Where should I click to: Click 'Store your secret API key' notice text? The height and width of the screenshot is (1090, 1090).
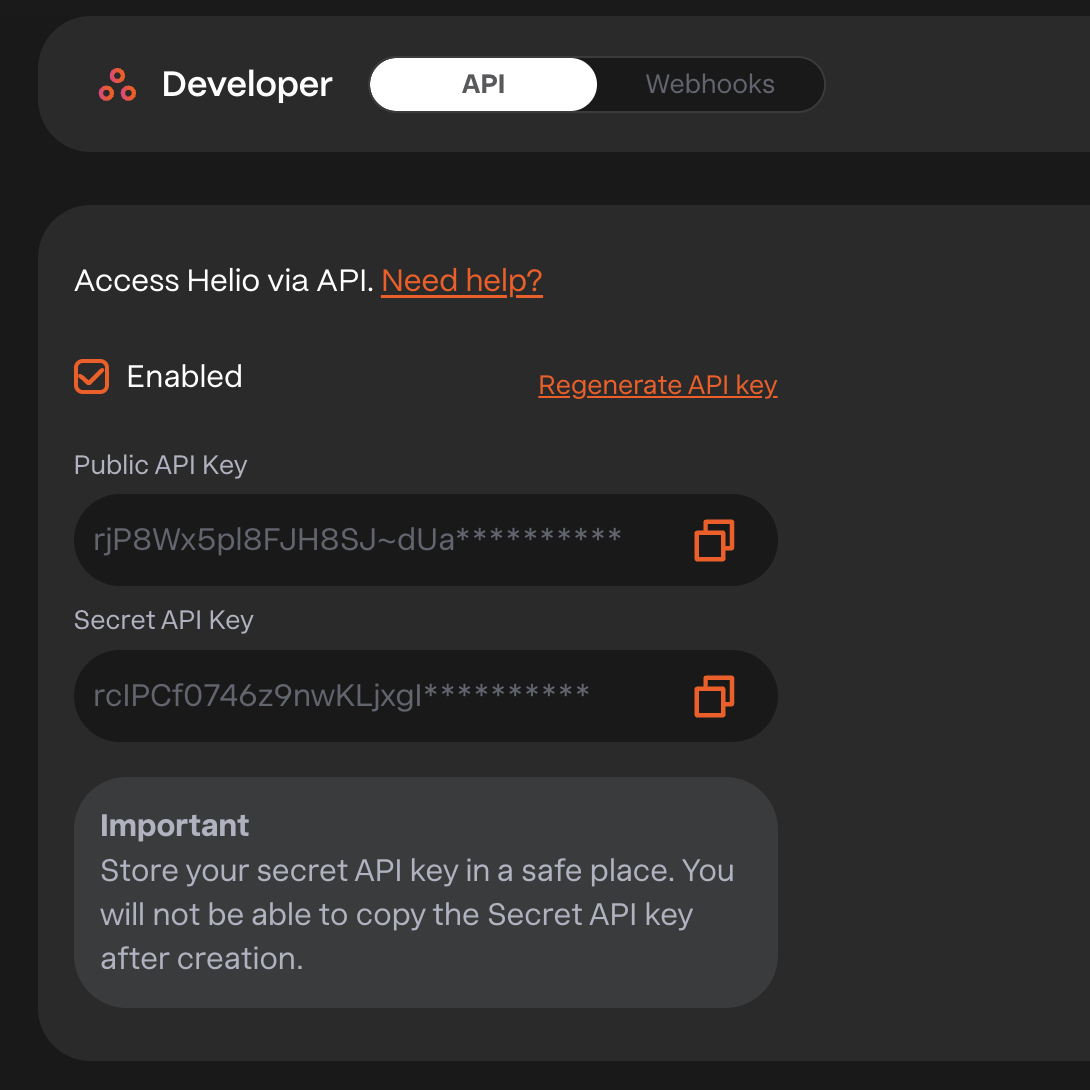417,914
